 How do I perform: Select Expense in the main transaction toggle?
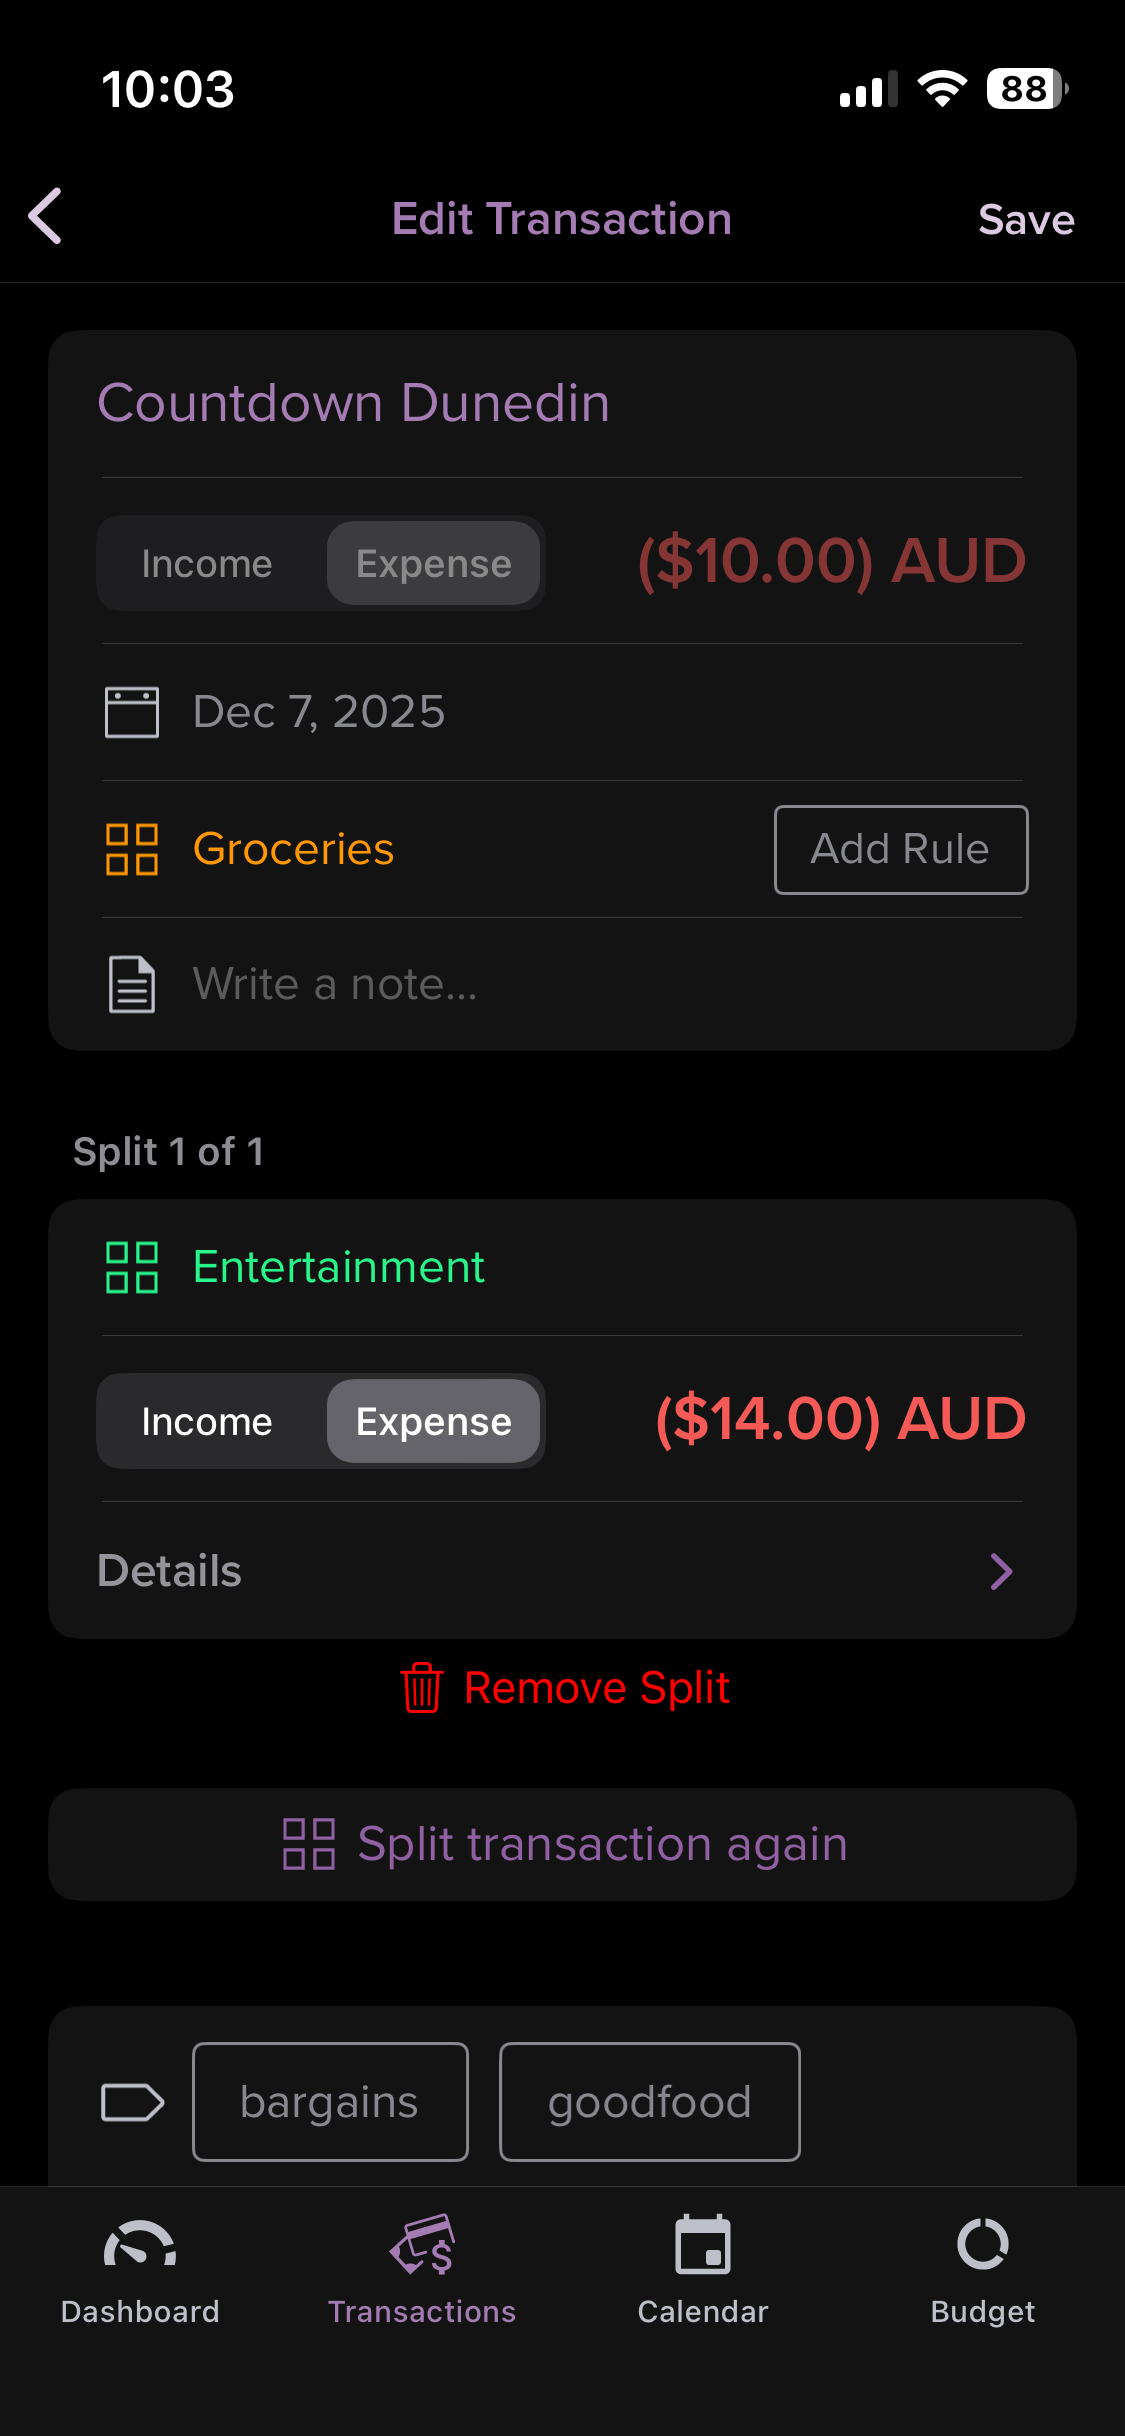[433, 564]
